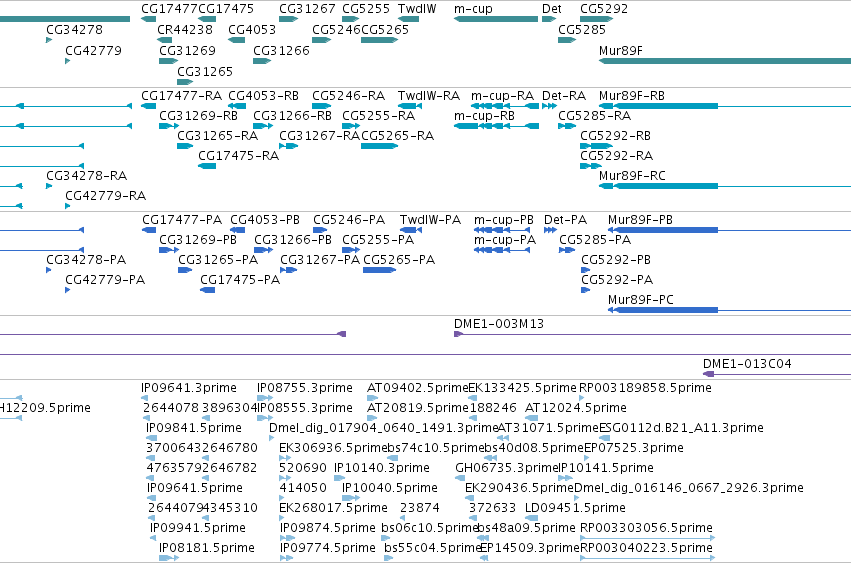Select the CG5285-PA protein label

pos(595,240)
